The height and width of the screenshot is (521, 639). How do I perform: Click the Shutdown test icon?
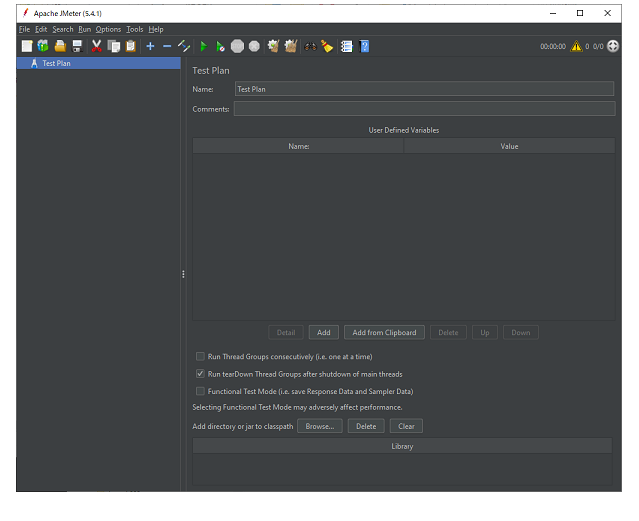[x=254, y=46]
